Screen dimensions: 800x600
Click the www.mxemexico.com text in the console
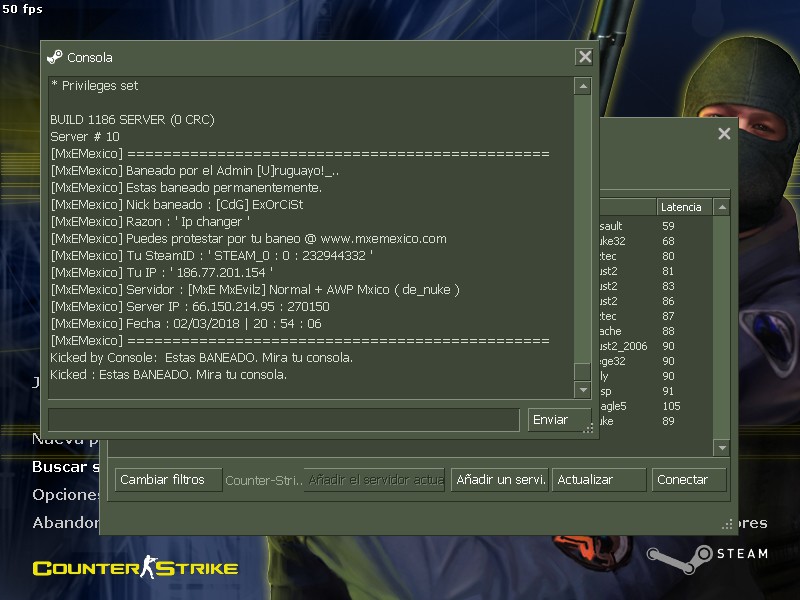click(383, 239)
